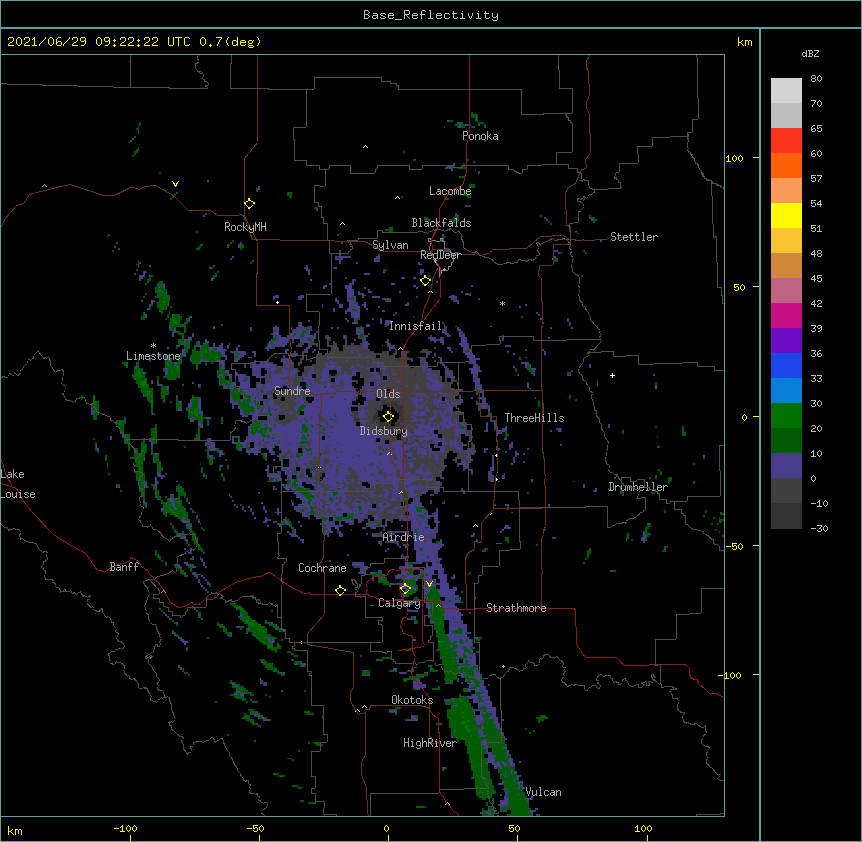Click the HighRiver label
This screenshot has height=842, width=862.
pyautogui.click(x=430, y=743)
